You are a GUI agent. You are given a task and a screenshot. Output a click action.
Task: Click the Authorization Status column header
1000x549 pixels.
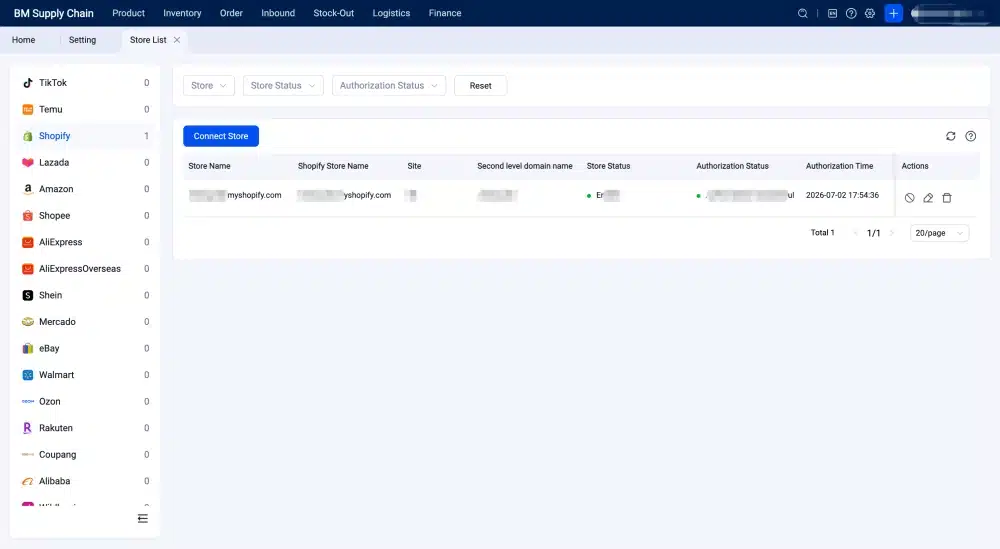pyautogui.click(x=732, y=166)
